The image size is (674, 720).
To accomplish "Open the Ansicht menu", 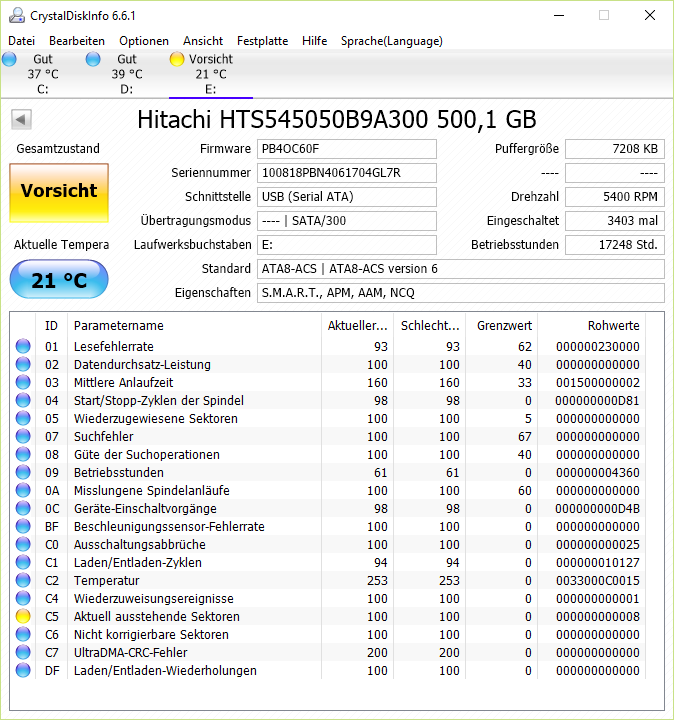I will pos(202,41).
